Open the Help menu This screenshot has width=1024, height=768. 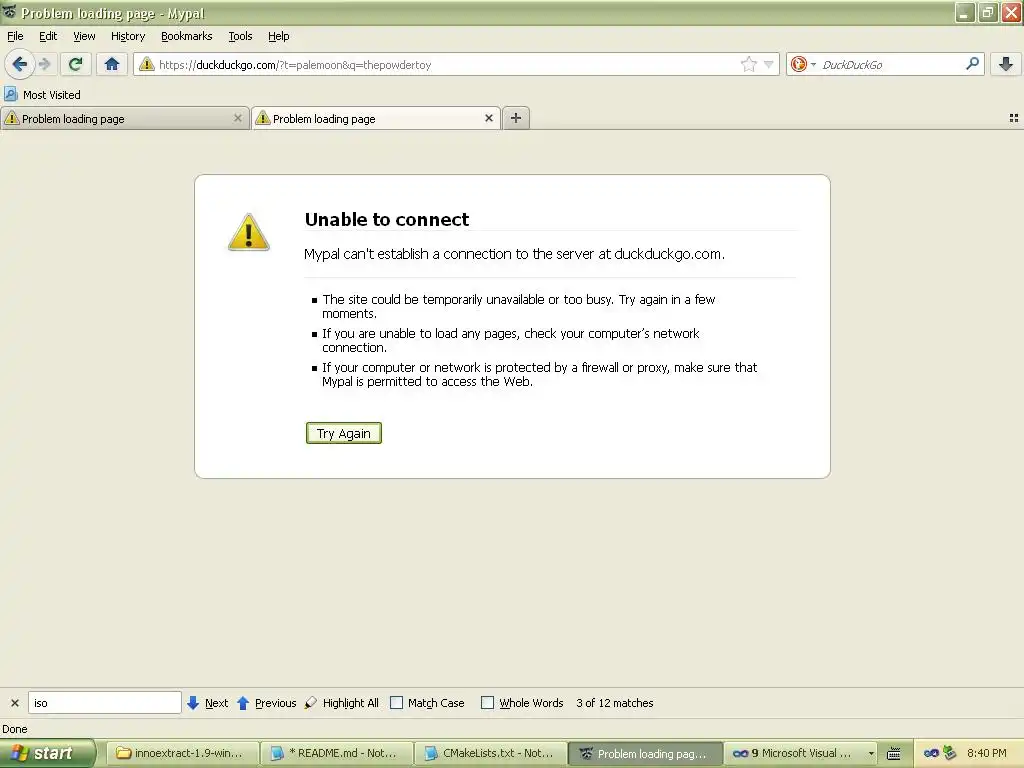point(279,37)
